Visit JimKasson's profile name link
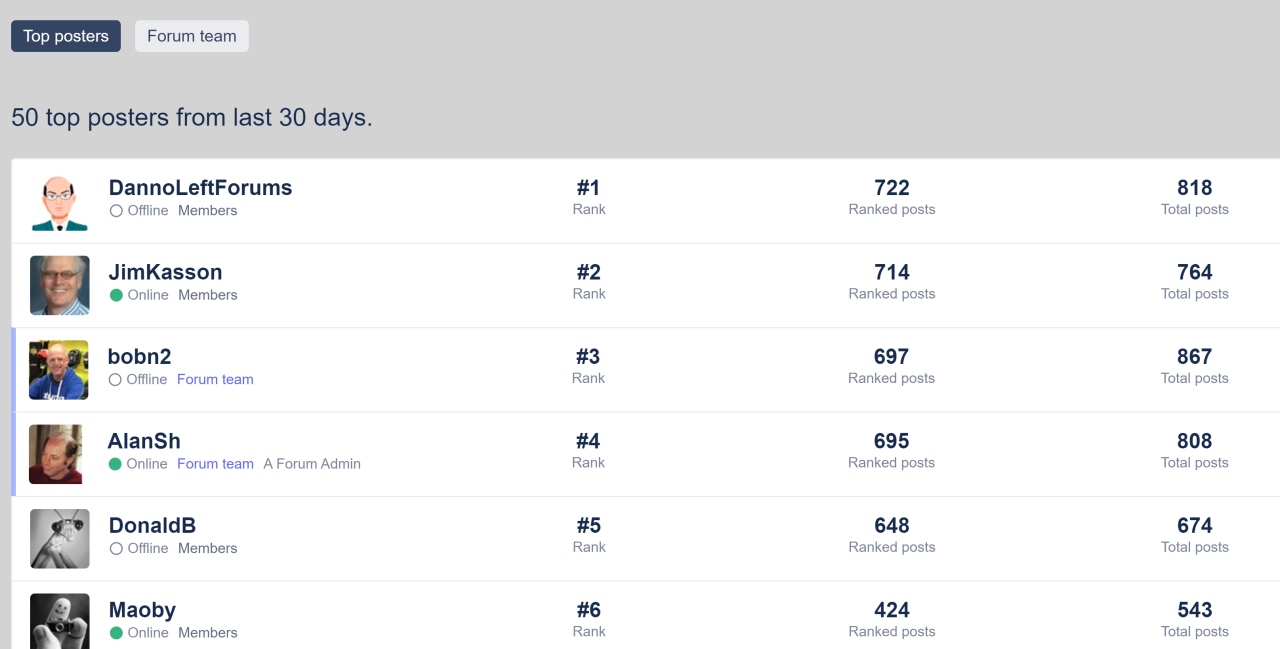Image resolution: width=1280 pixels, height=649 pixels. click(165, 272)
